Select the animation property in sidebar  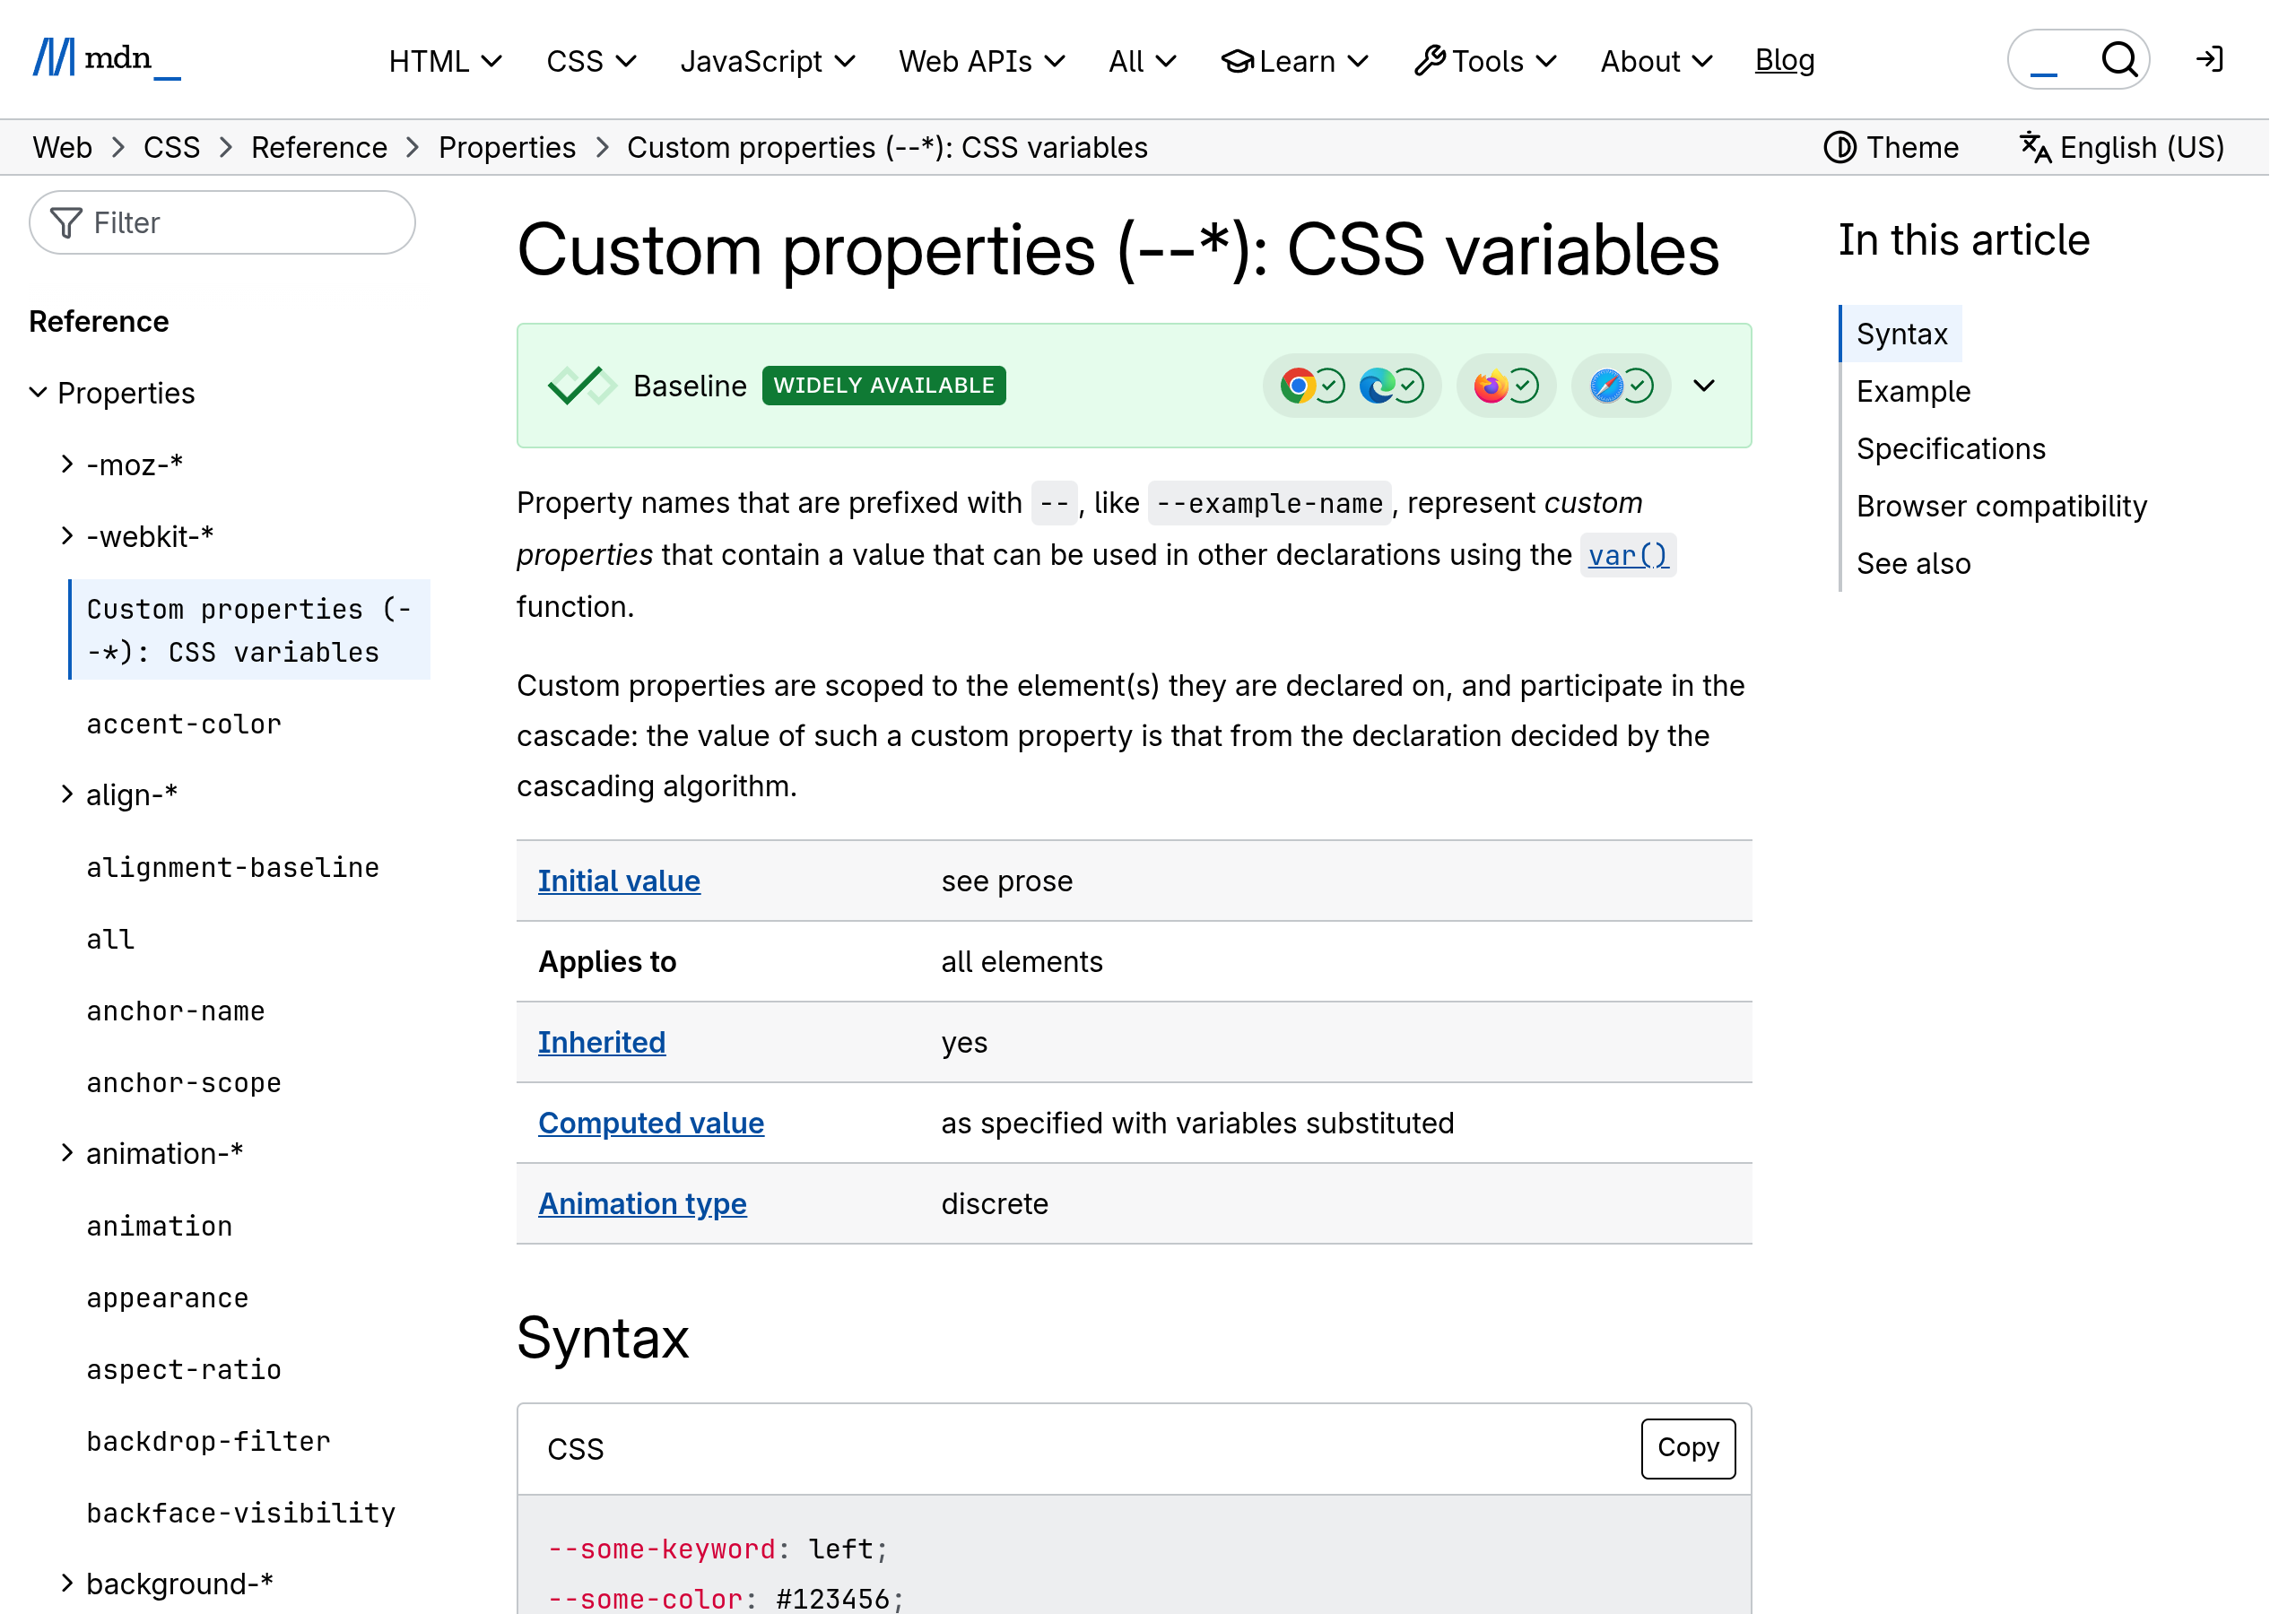(x=159, y=1225)
